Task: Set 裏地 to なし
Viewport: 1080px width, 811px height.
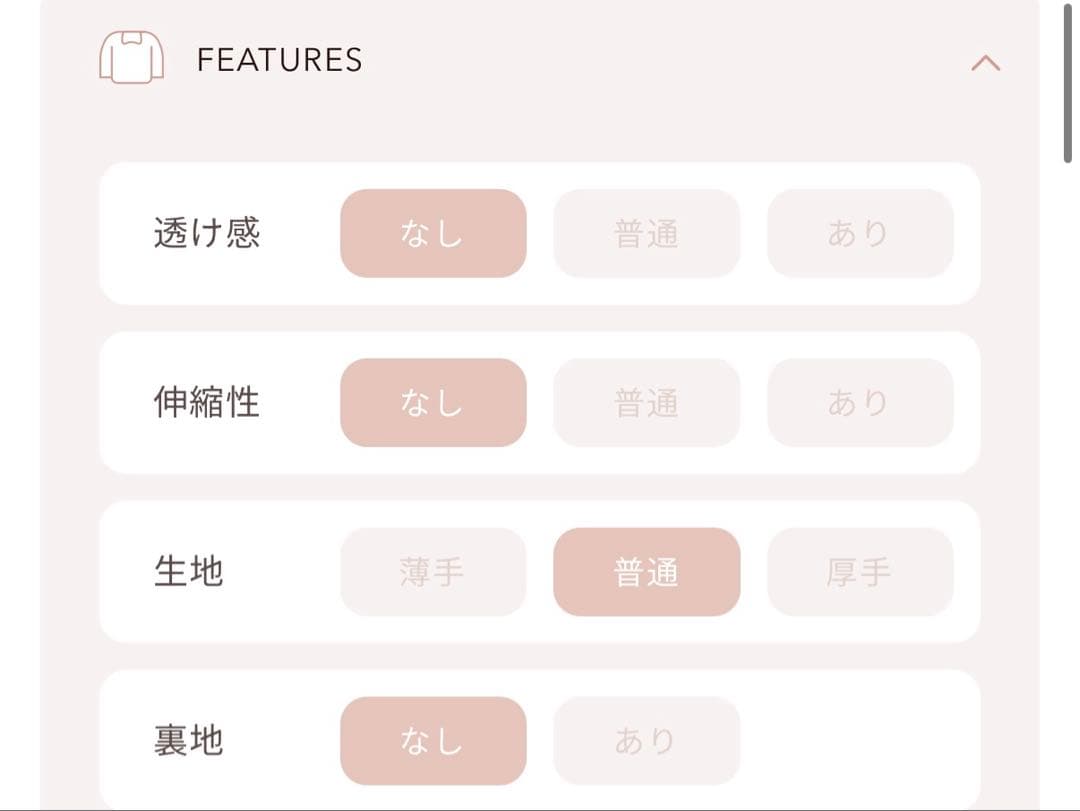Action: pos(433,741)
